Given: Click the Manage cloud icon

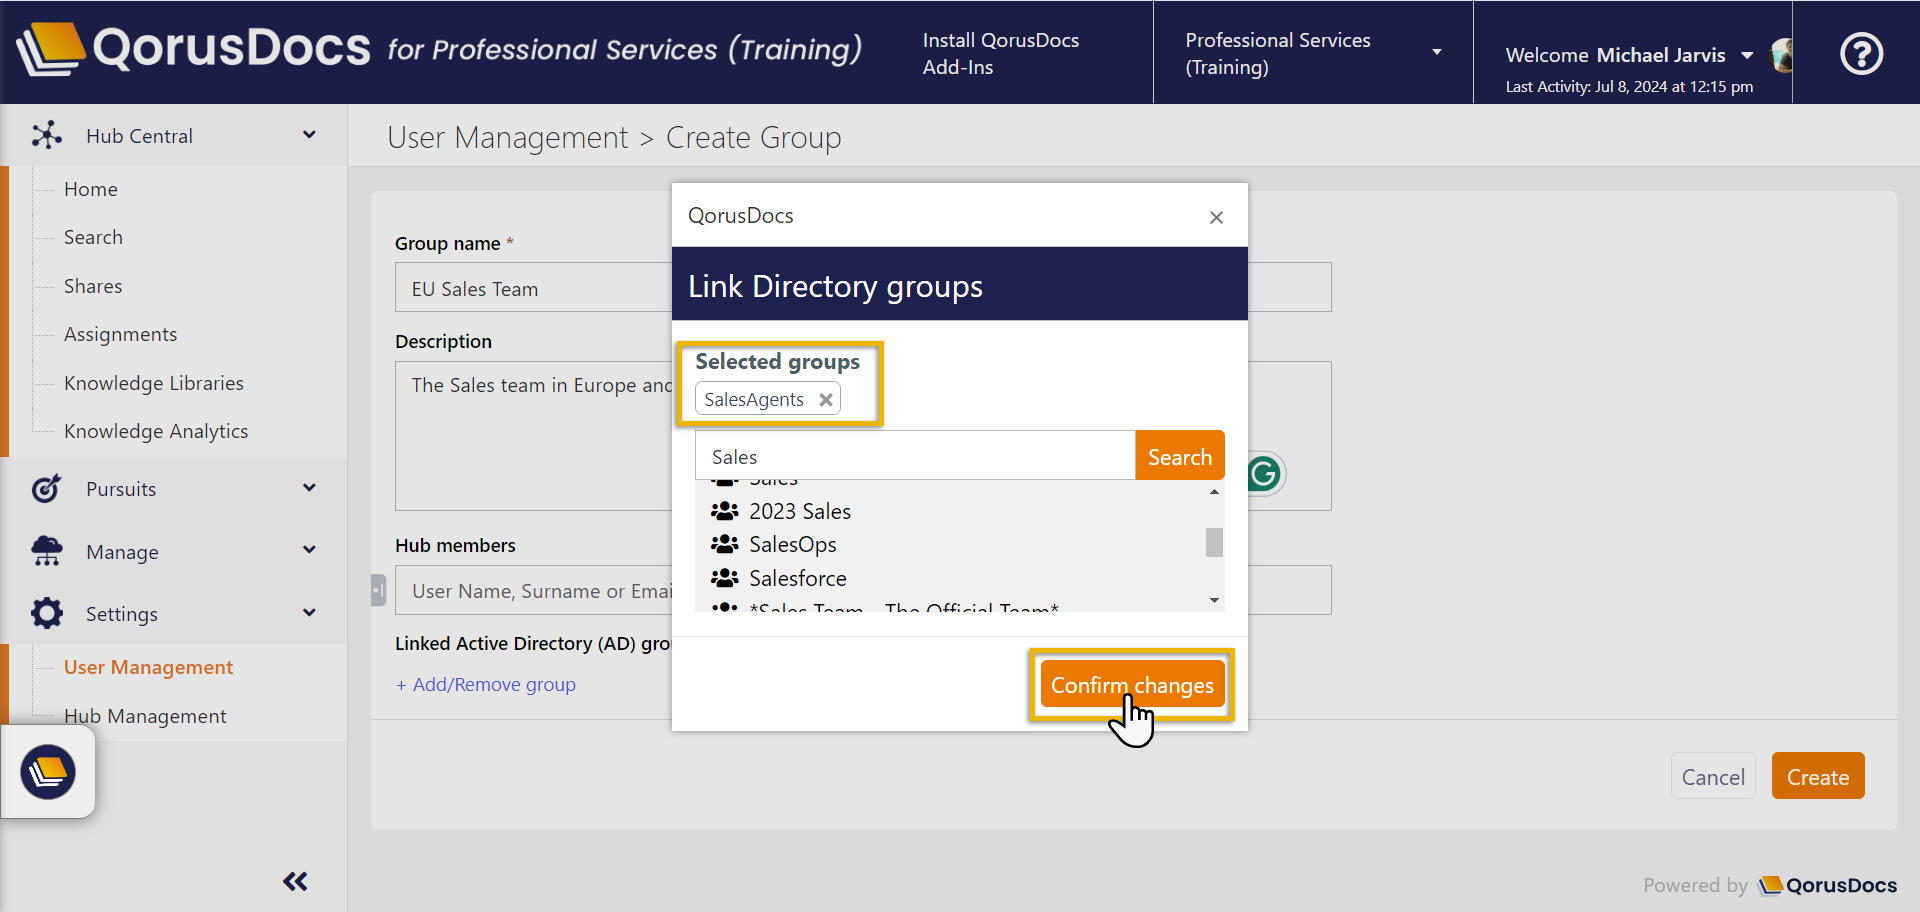Looking at the screenshot, I should click(46, 551).
